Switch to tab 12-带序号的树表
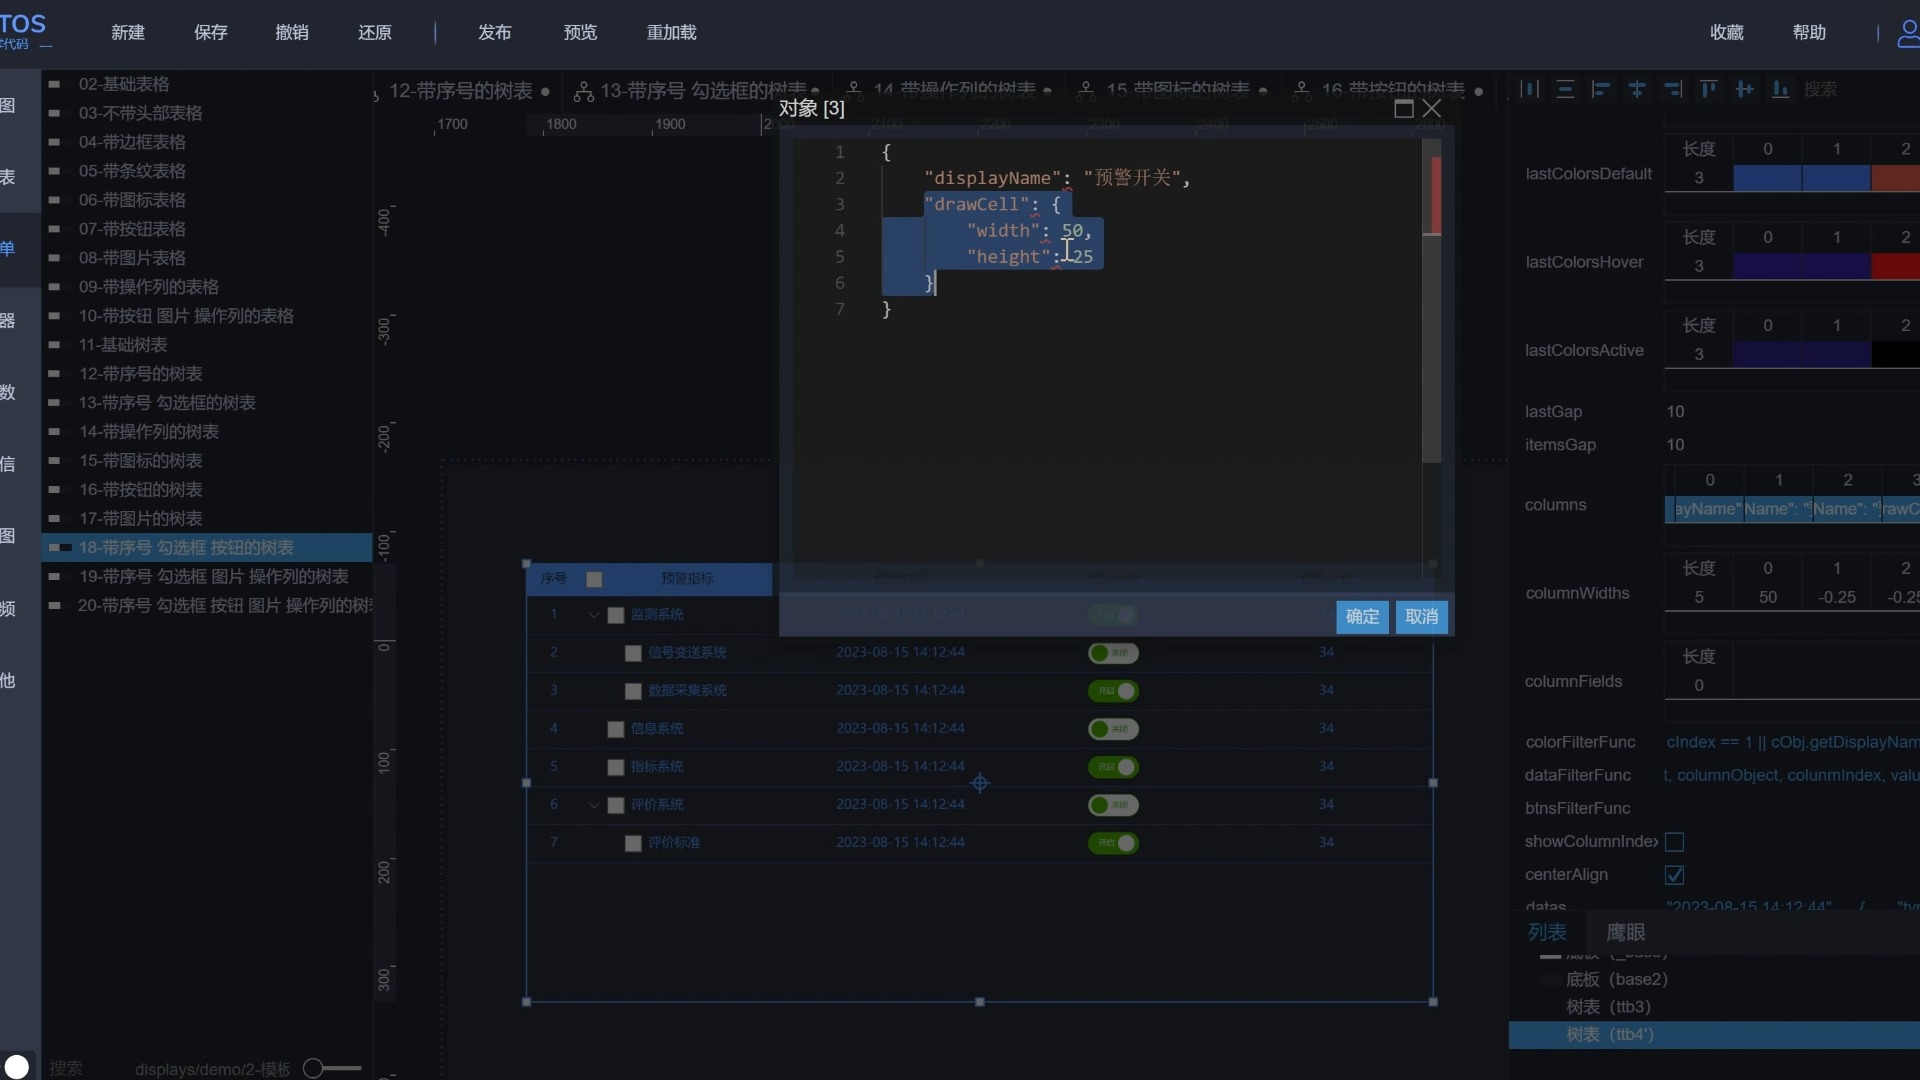 pos(460,91)
